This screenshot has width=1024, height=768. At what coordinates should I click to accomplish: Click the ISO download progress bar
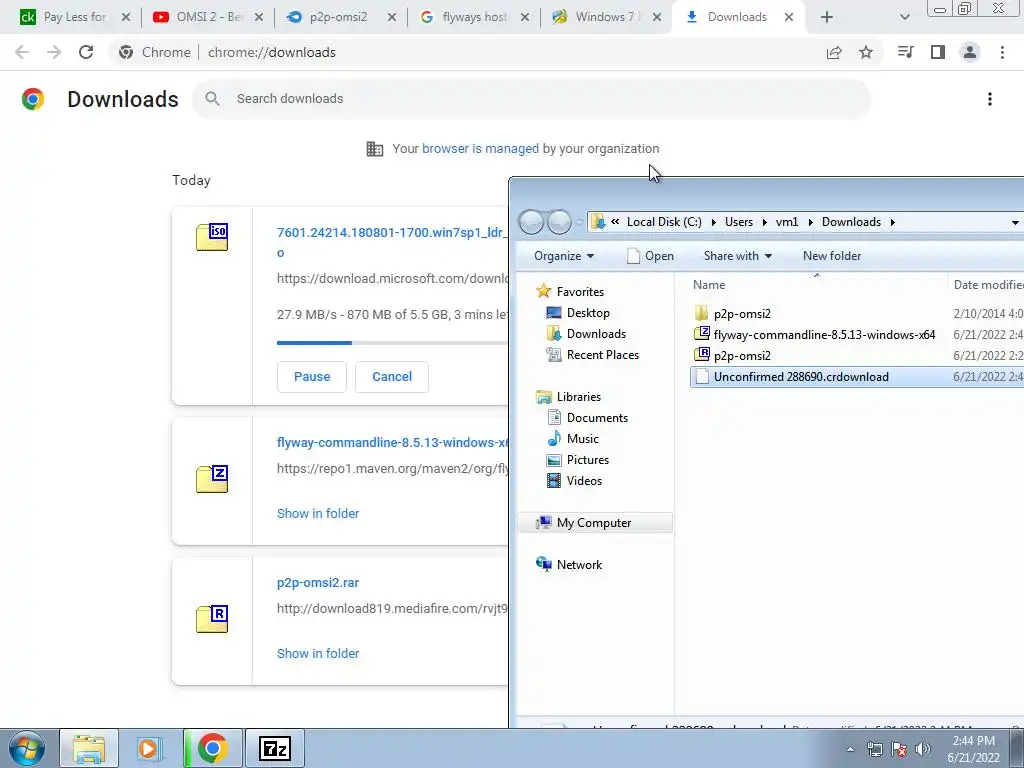point(392,342)
